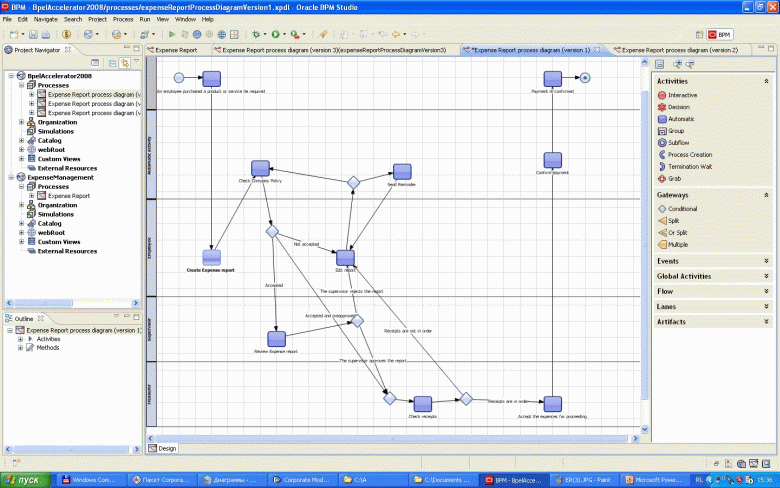
Task: Click the diagram horizontal scrollbar
Action: (x=393, y=438)
